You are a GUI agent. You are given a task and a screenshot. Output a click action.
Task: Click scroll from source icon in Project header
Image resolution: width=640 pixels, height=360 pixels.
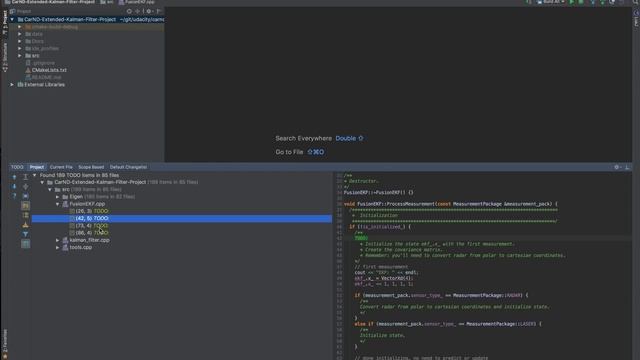tap(129, 11)
